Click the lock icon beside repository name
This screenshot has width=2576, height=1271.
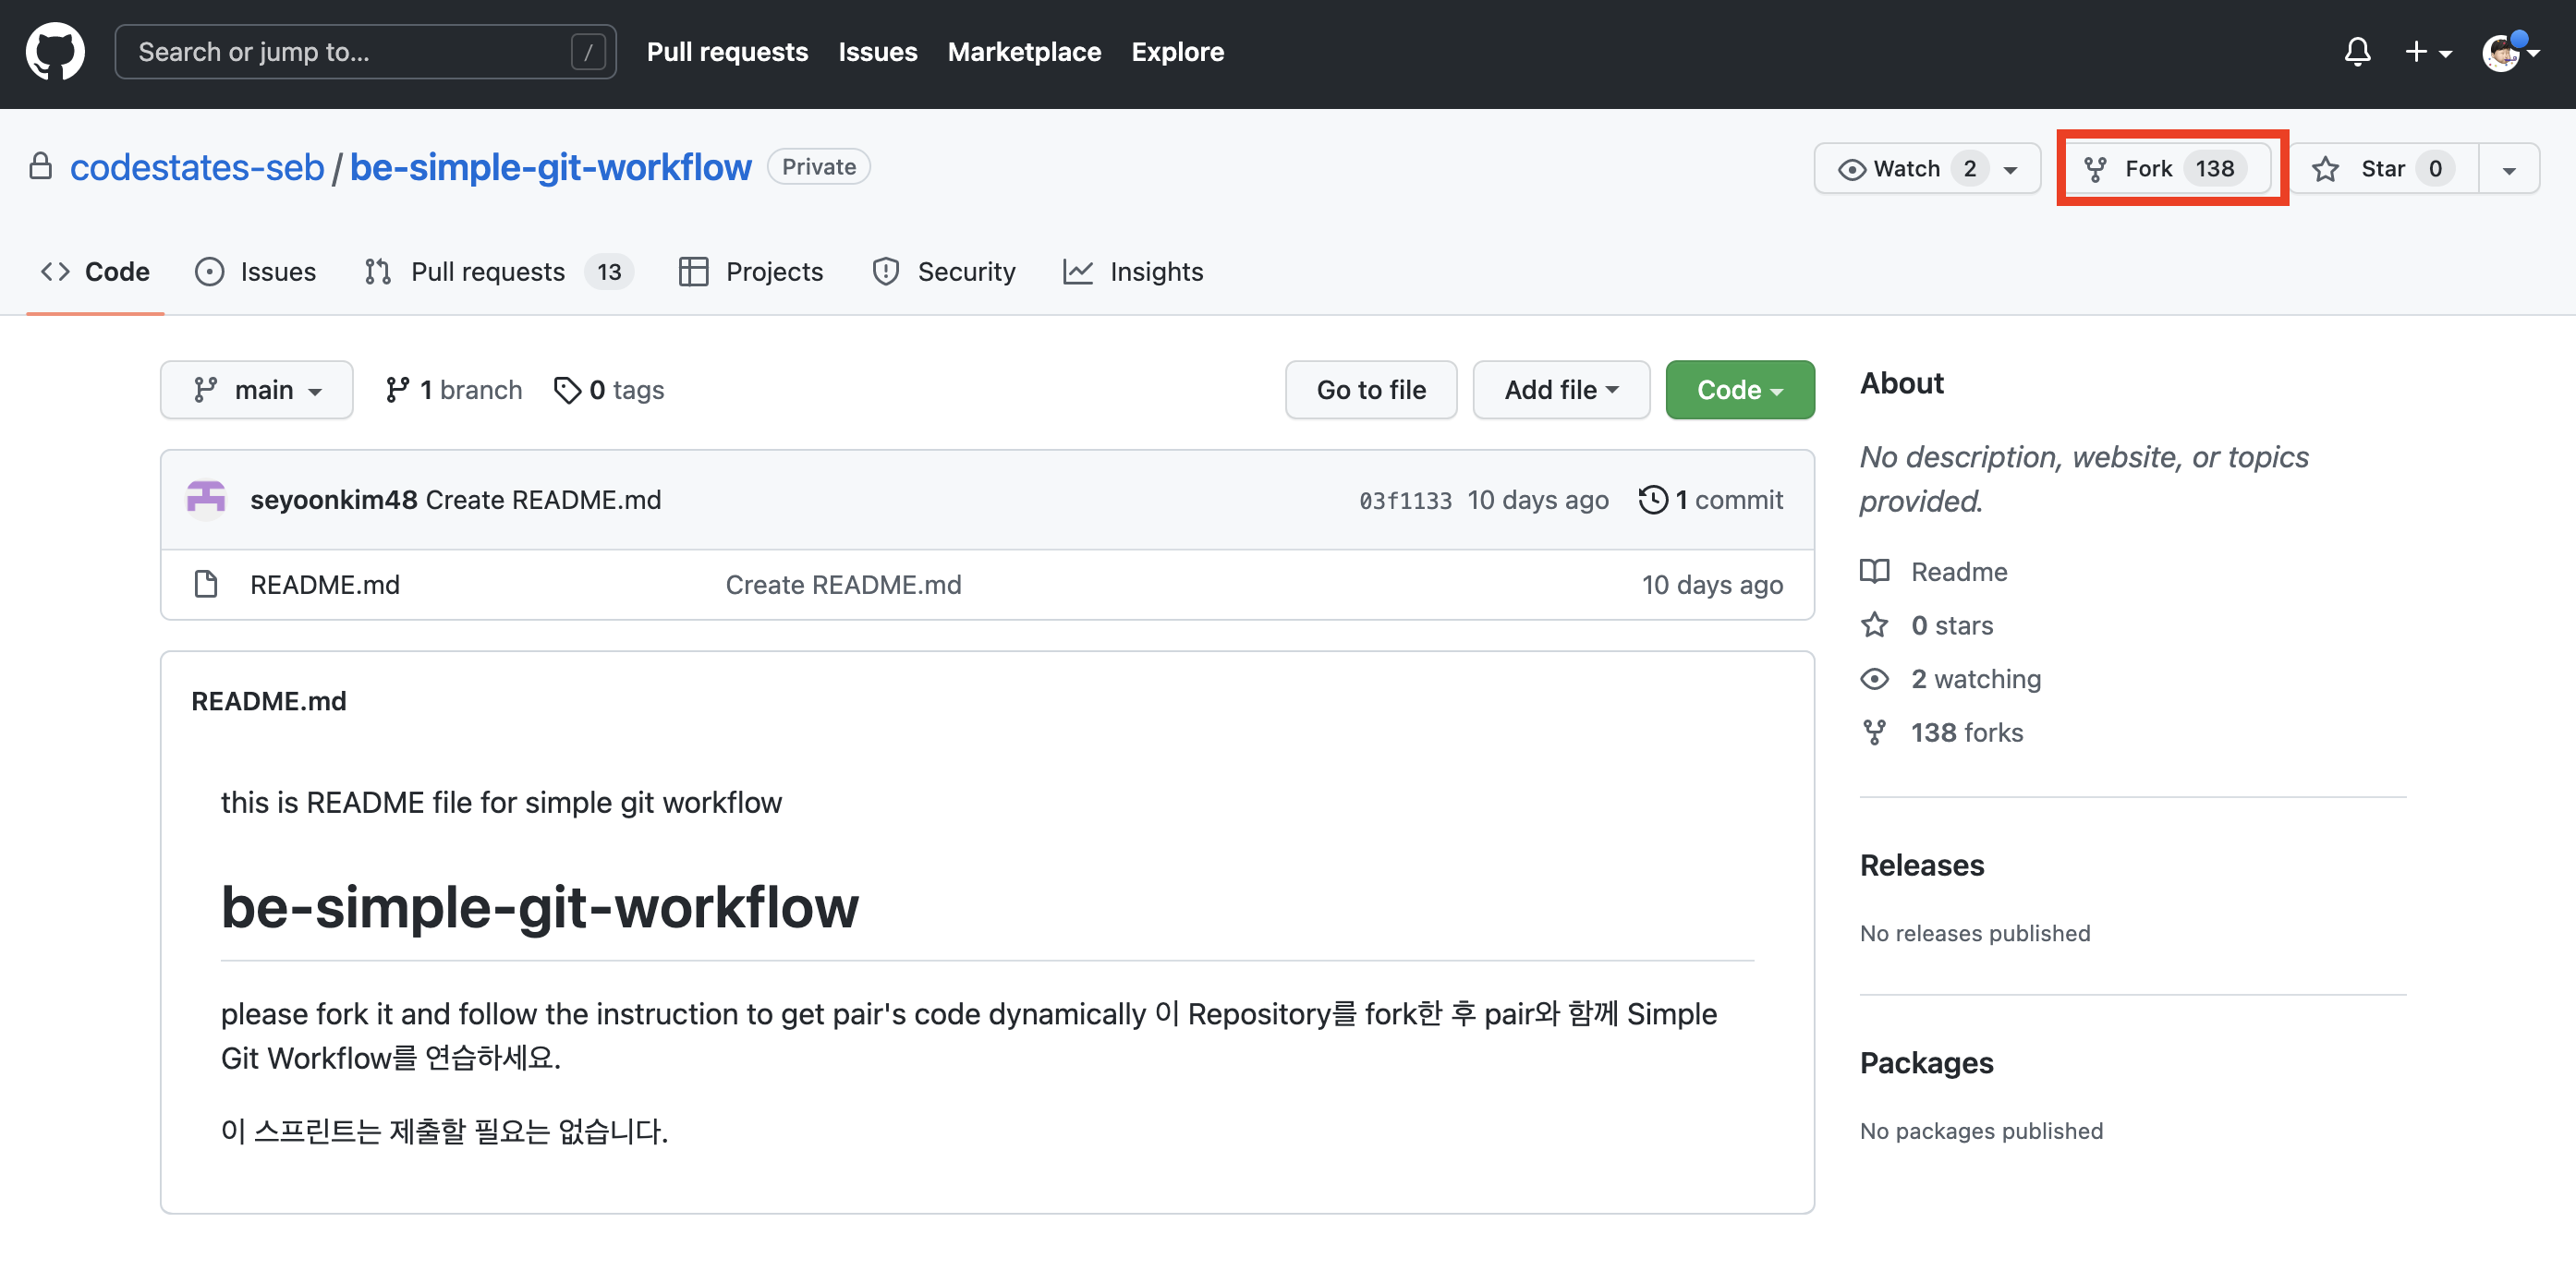click(x=40, y=166)
